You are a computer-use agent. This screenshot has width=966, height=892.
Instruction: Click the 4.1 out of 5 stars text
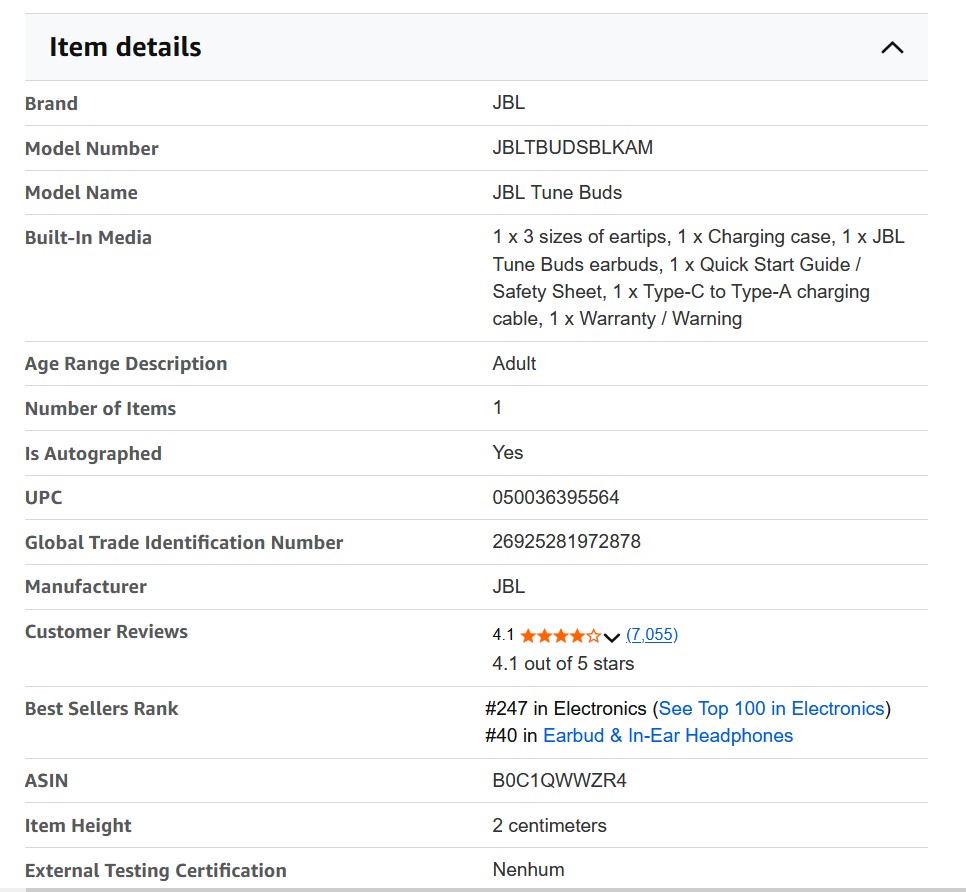pyautogui.click(x=563, y=664)
